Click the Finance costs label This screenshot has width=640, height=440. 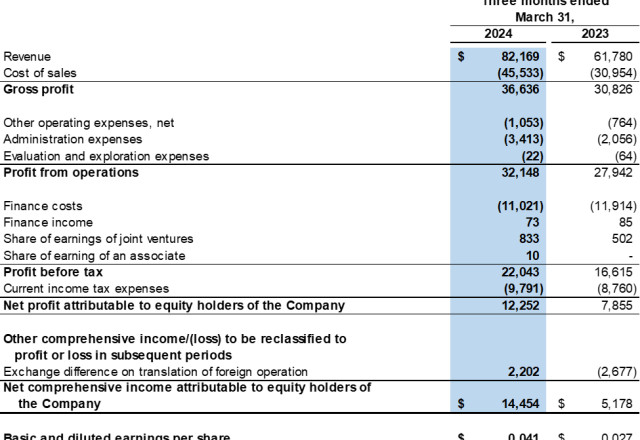(42, 206)
